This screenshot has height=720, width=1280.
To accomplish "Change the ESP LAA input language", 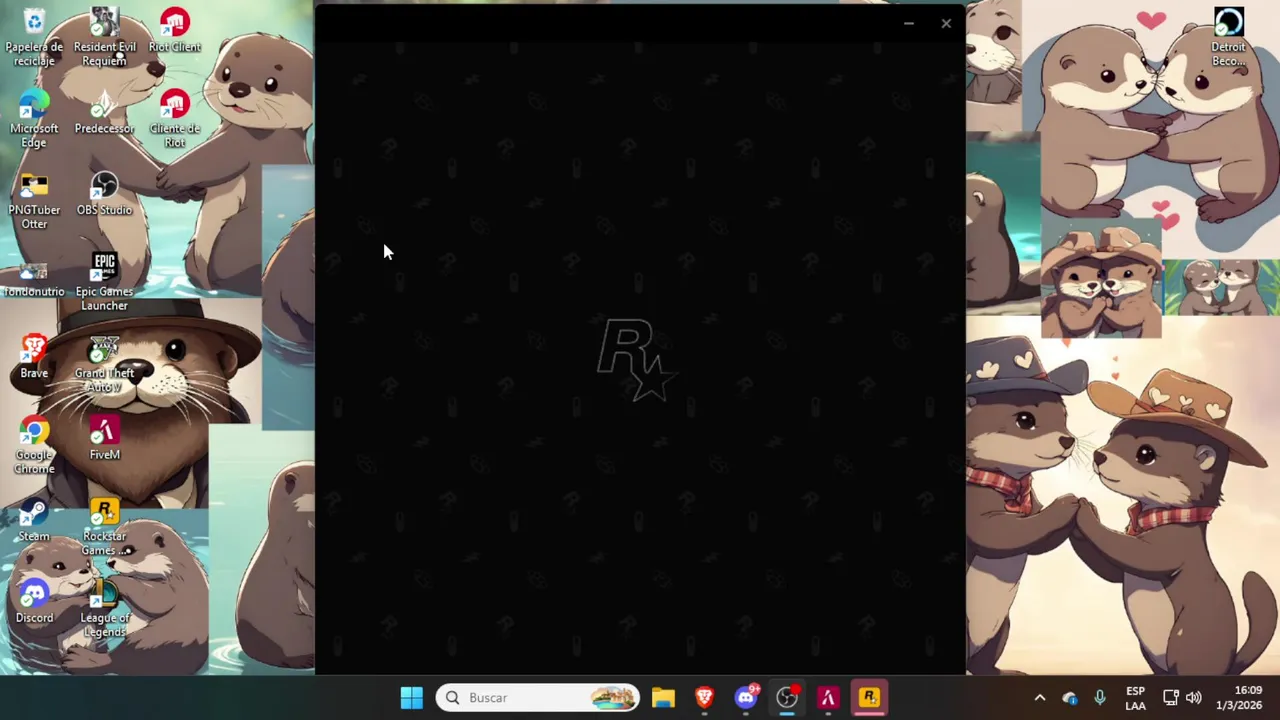I will pyautogui.click(x=1135, y=698).
